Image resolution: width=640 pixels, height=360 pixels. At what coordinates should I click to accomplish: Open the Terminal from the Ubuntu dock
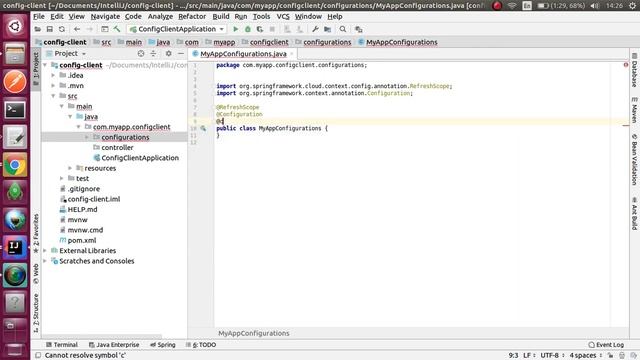coord(15,110)
